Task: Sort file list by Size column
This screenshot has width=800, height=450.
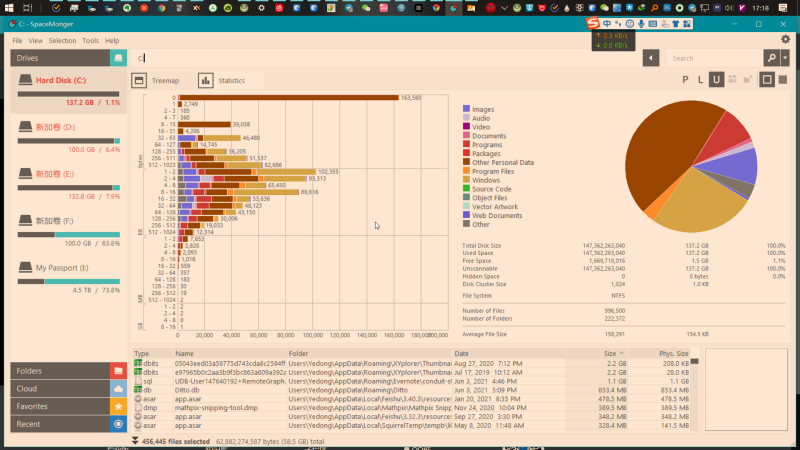Action: point(596,354)
